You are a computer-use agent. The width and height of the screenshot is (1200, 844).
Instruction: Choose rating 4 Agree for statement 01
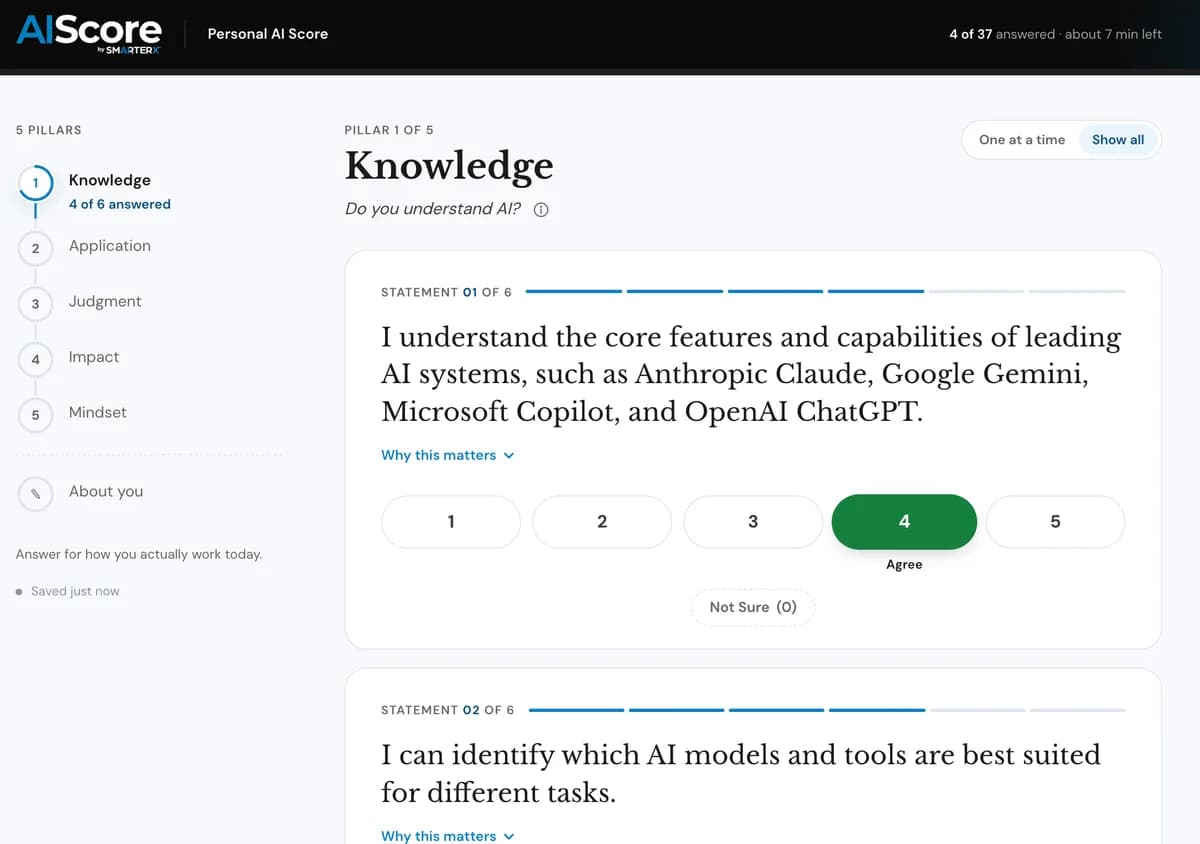point(904,521)
